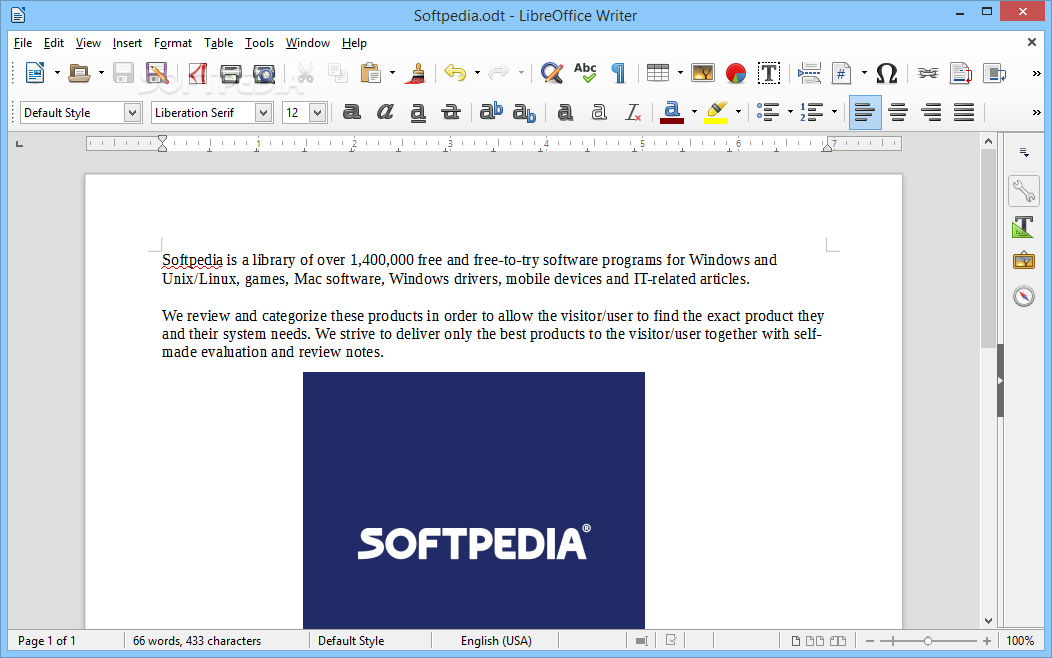Toggle Justified alignment
Screen dimensions: 1052x658
click(964, 112)
